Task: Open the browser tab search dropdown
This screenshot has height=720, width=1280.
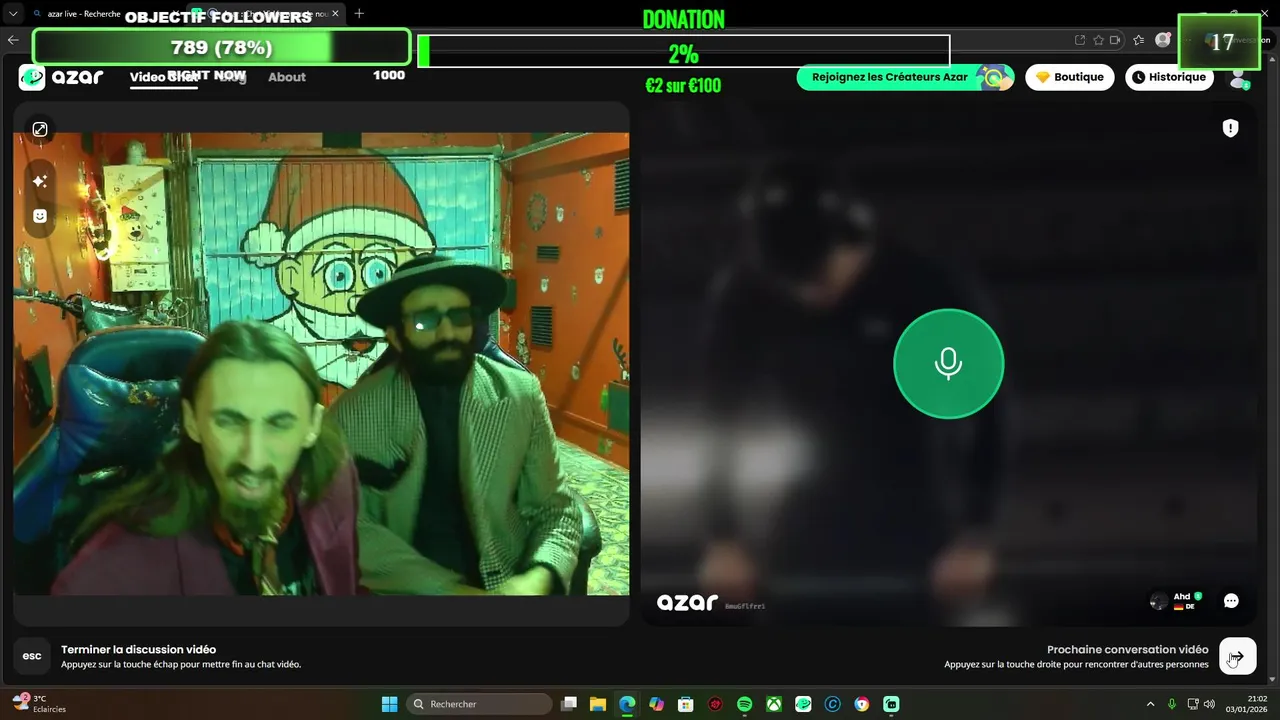Action: 13,14
